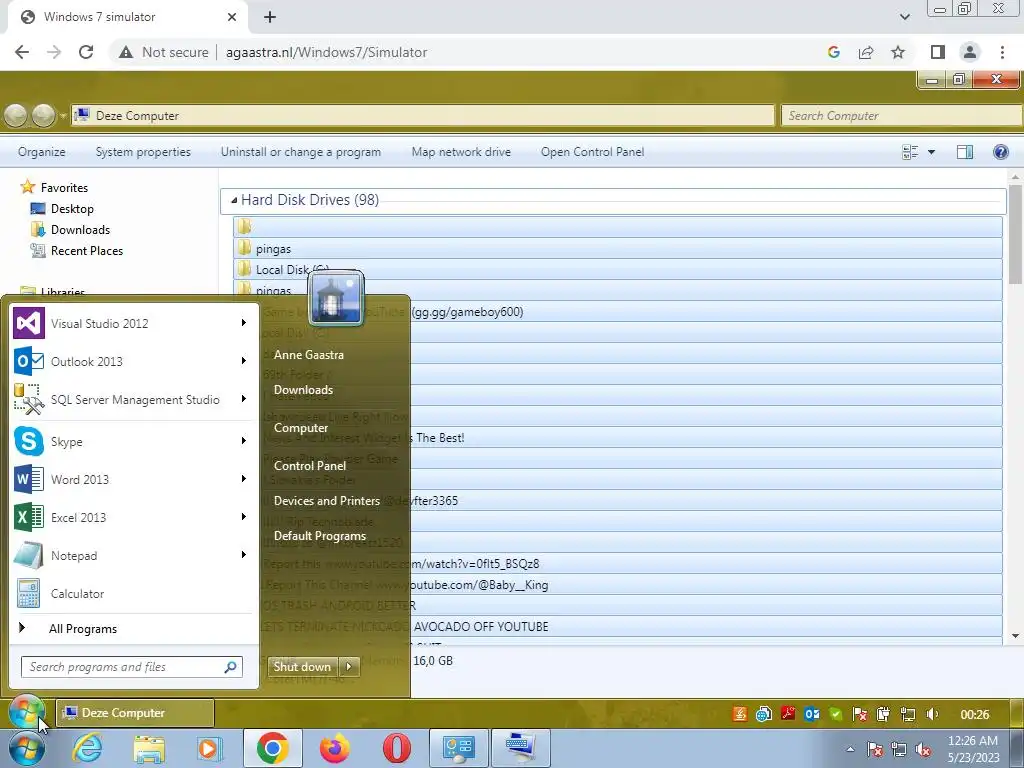
Task: Switch to Google Chrome on the taskbar
Action: point(272,748)
